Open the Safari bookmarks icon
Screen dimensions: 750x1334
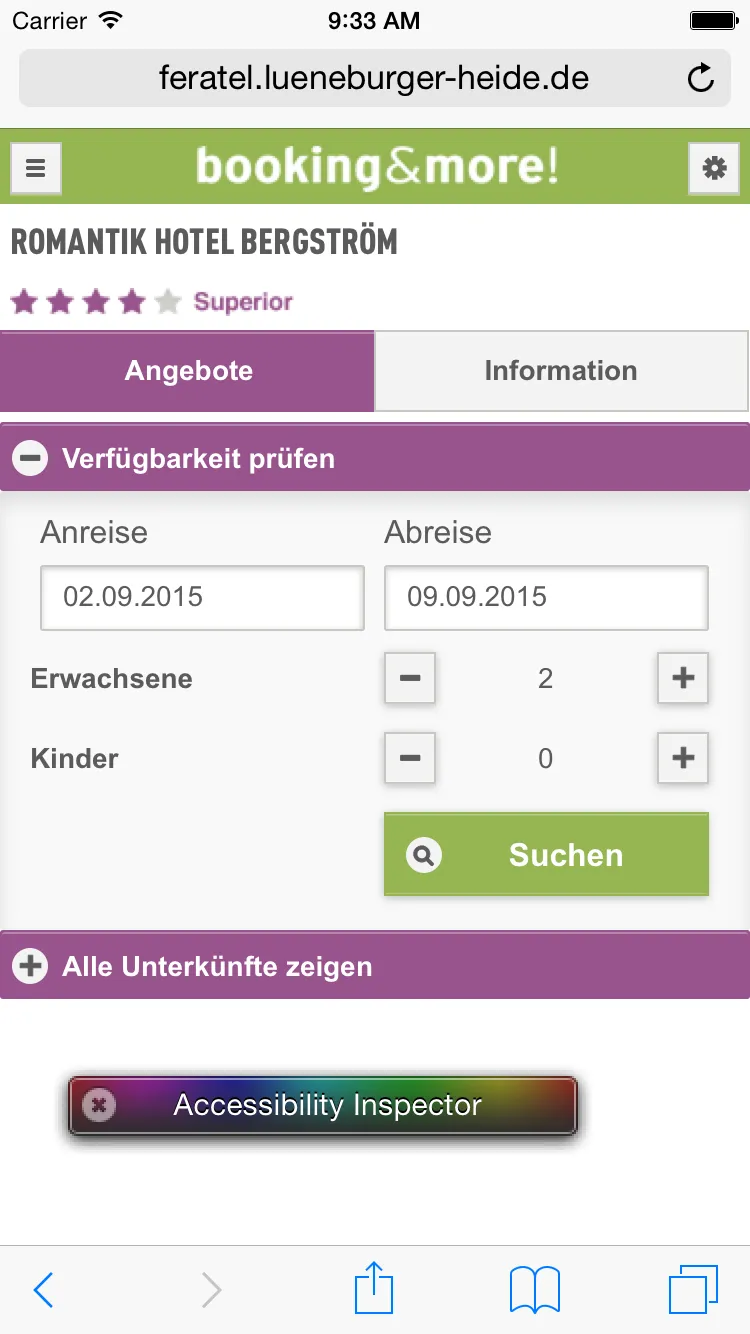click(x=534, y=1289)
